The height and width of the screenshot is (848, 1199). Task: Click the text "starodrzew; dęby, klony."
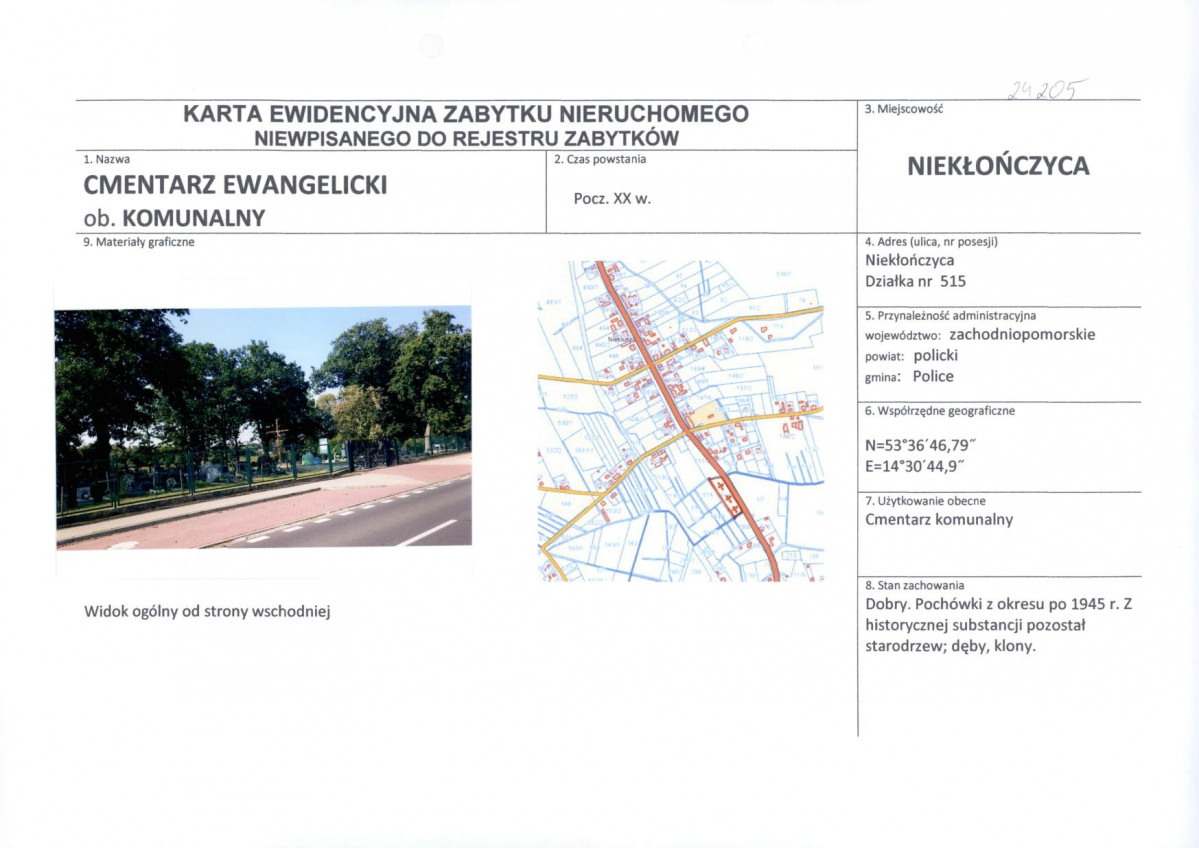pyautogui.click(x=950, y=646)
